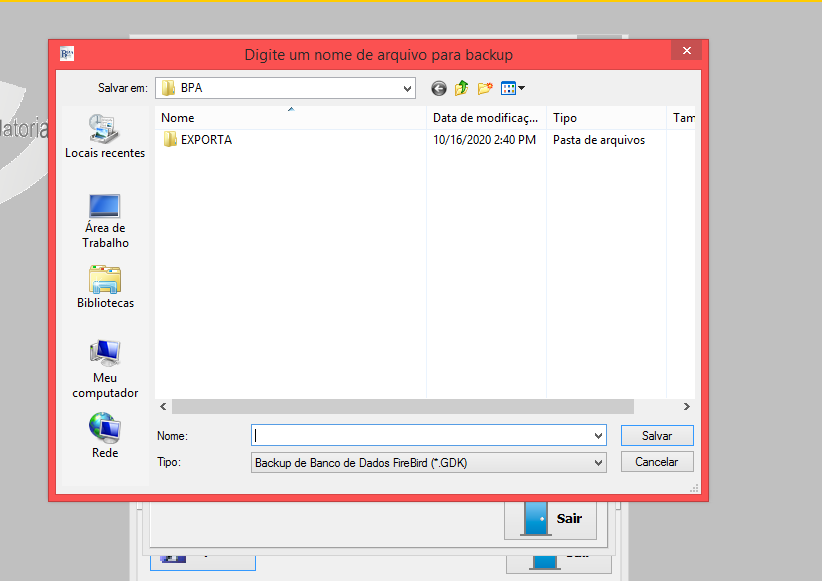
Task: Click the Nome filename input field
Action: coord(420,436)
